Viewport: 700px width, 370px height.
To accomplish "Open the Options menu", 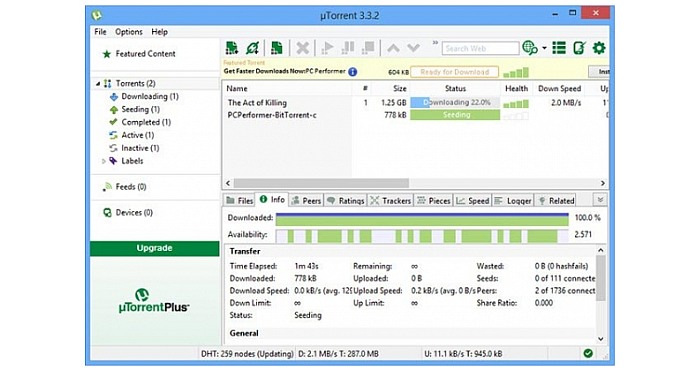I will (129, 32).
